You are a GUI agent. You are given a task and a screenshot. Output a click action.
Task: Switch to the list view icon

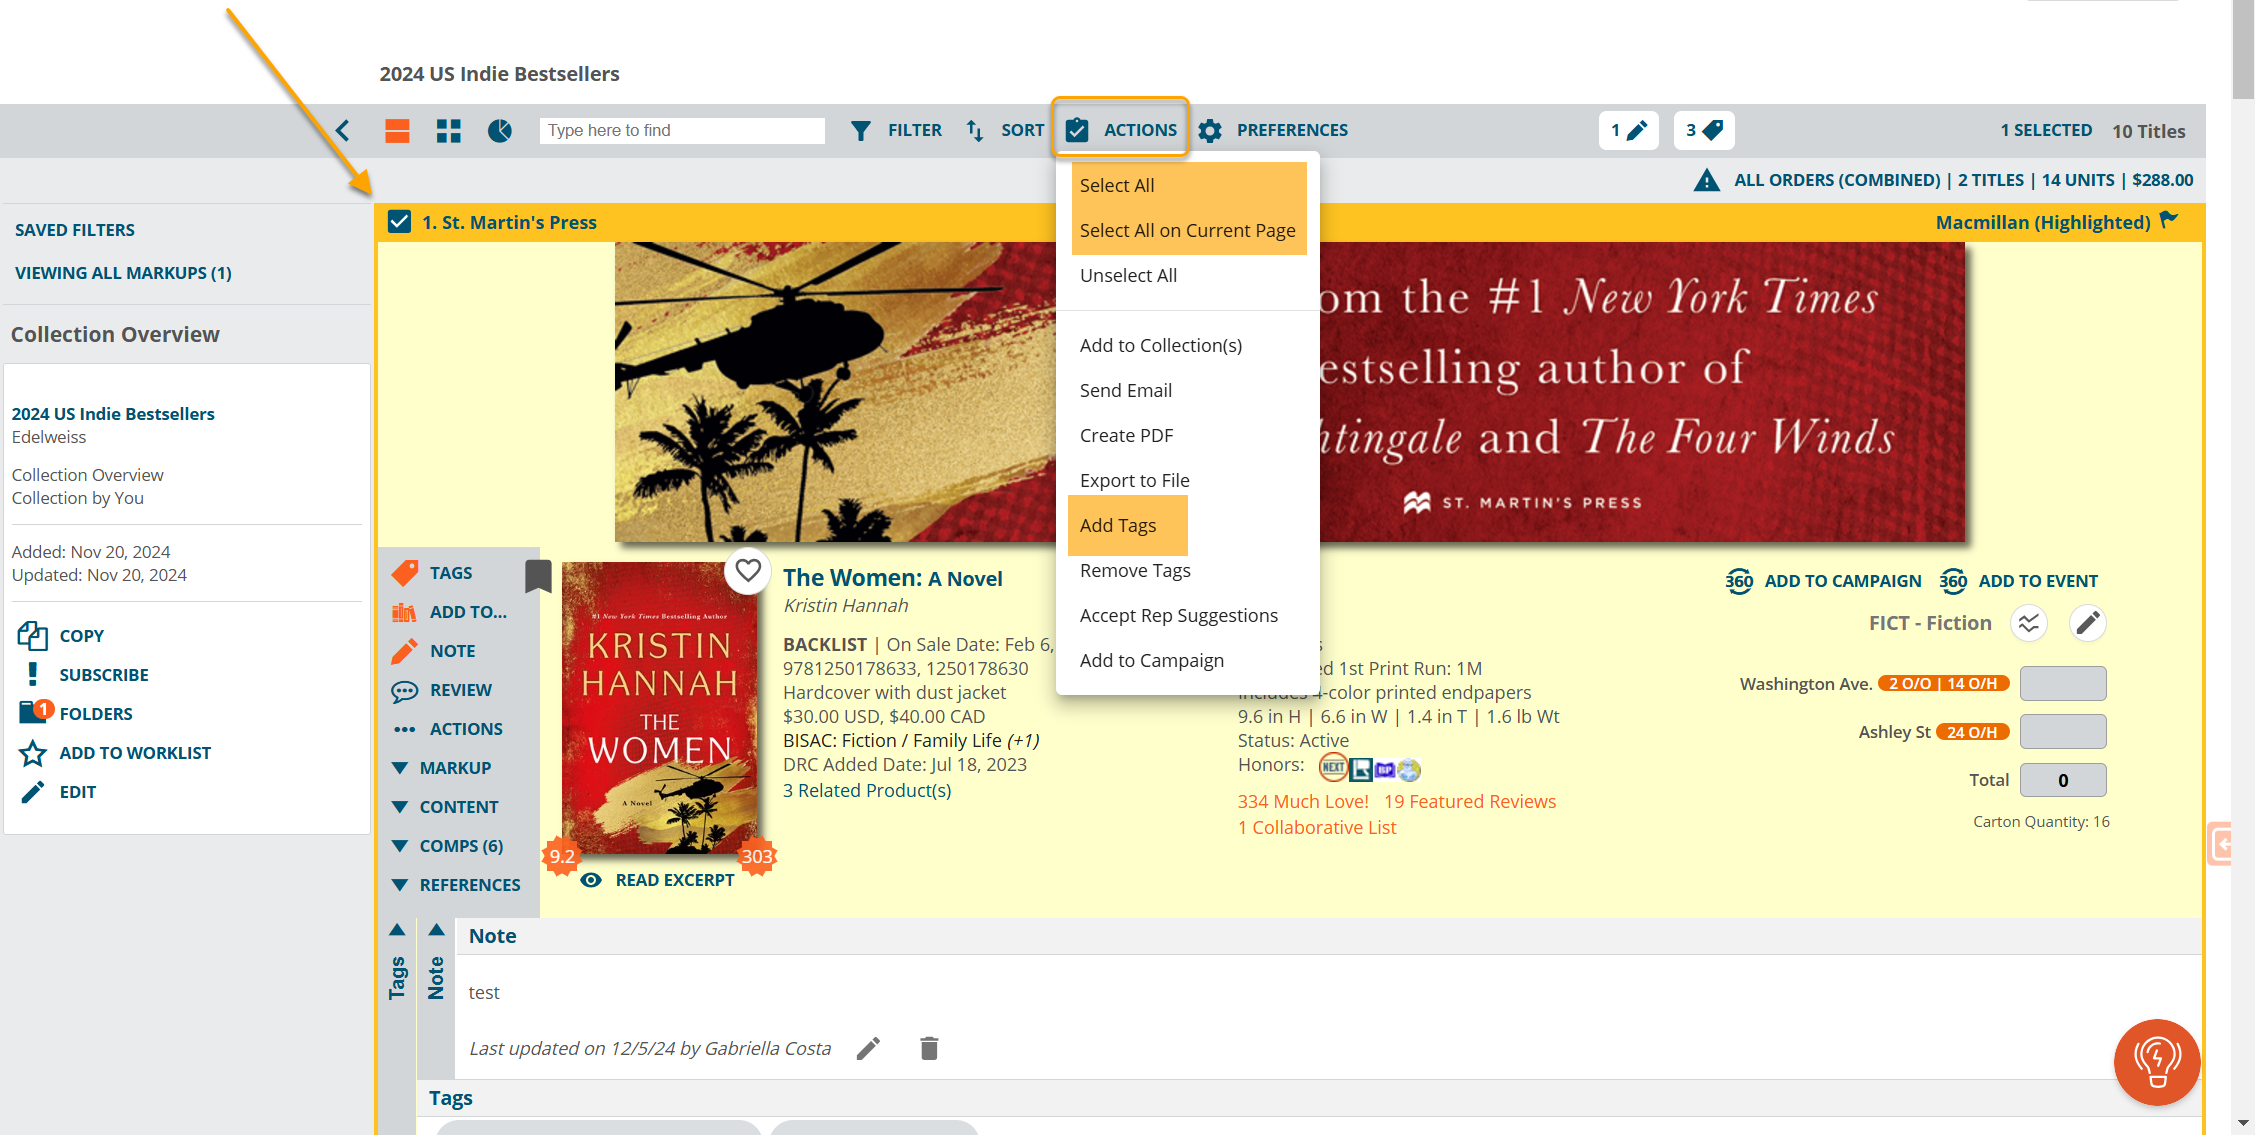pyautogui.click(x=397, y=130)
